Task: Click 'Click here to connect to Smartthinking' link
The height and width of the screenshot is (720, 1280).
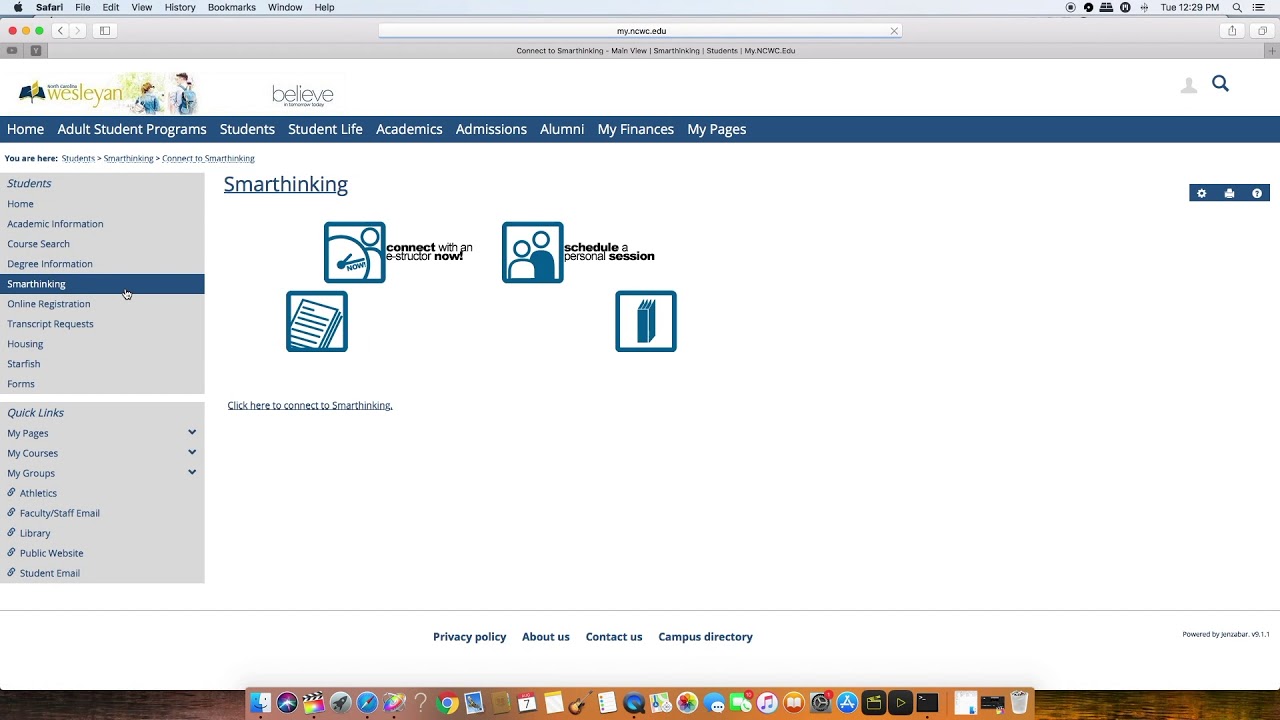Action: click(310, 405)
